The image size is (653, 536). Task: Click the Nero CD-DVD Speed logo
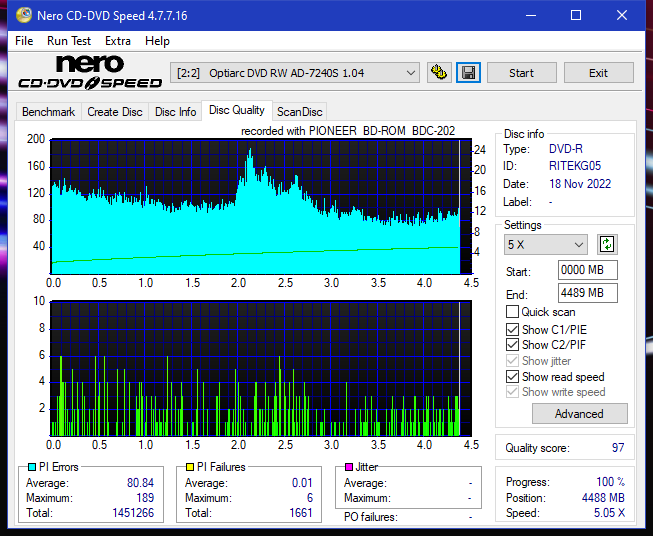click(x=90, y=72)
